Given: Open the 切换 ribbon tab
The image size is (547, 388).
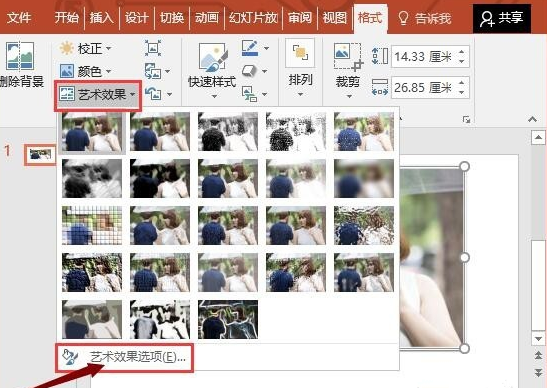Looking at the screenshot, I should tap(172, 17).
